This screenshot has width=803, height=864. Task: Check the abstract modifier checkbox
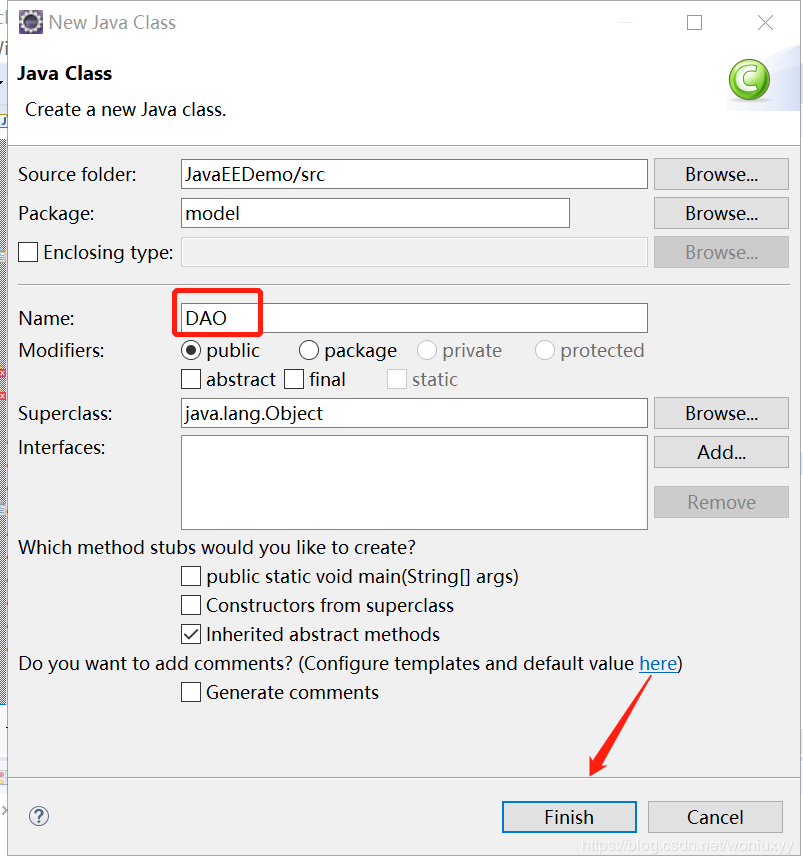tap(191, 380)
